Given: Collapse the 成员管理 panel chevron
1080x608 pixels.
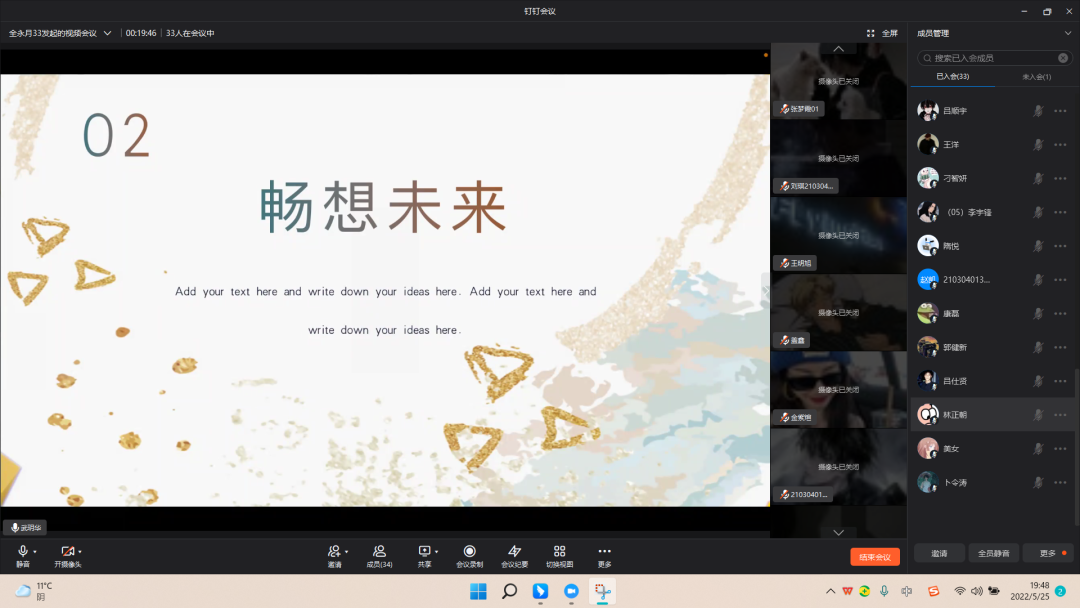Looking at the screenshot, I should click(1067, 33).
